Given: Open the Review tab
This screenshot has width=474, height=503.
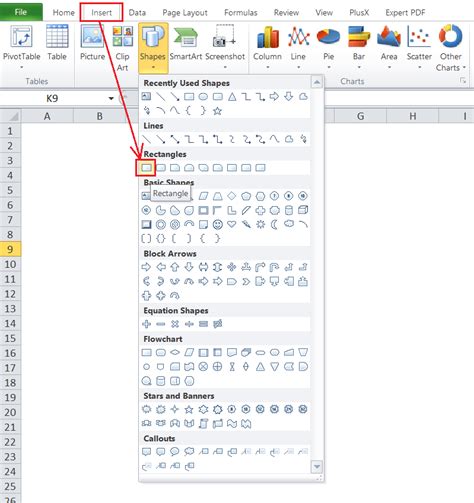Looking at the screenshot, I should click(x=286, y=13).
